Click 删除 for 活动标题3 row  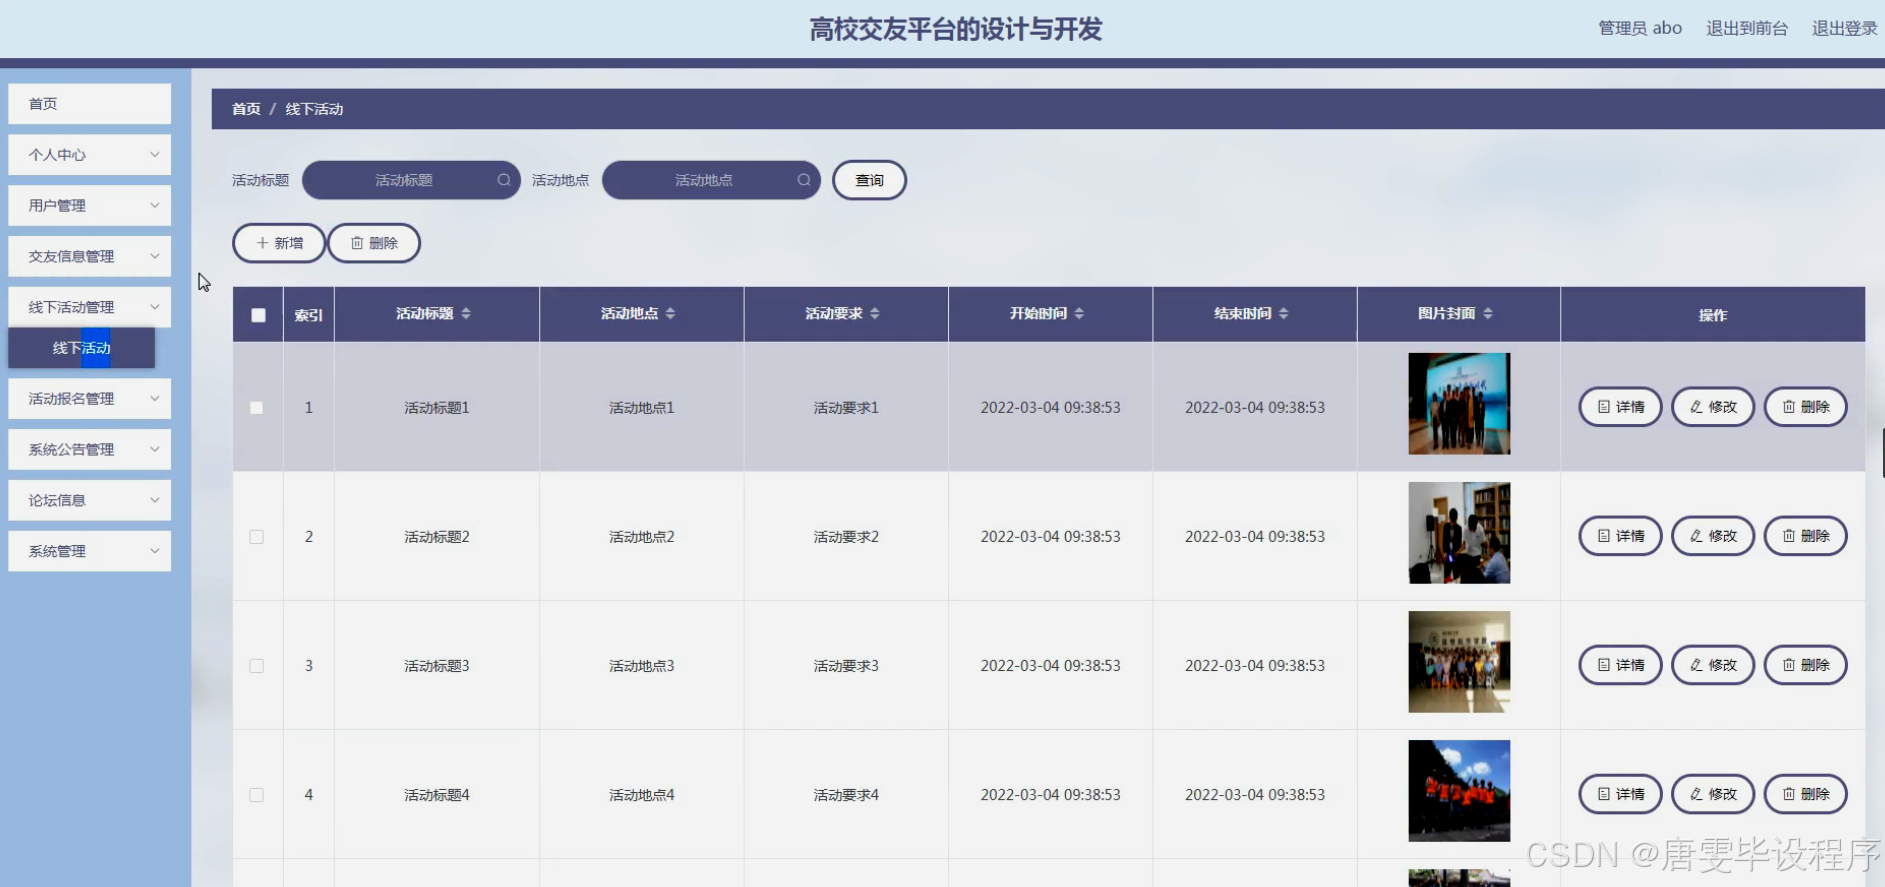(x=1805, y=665)
